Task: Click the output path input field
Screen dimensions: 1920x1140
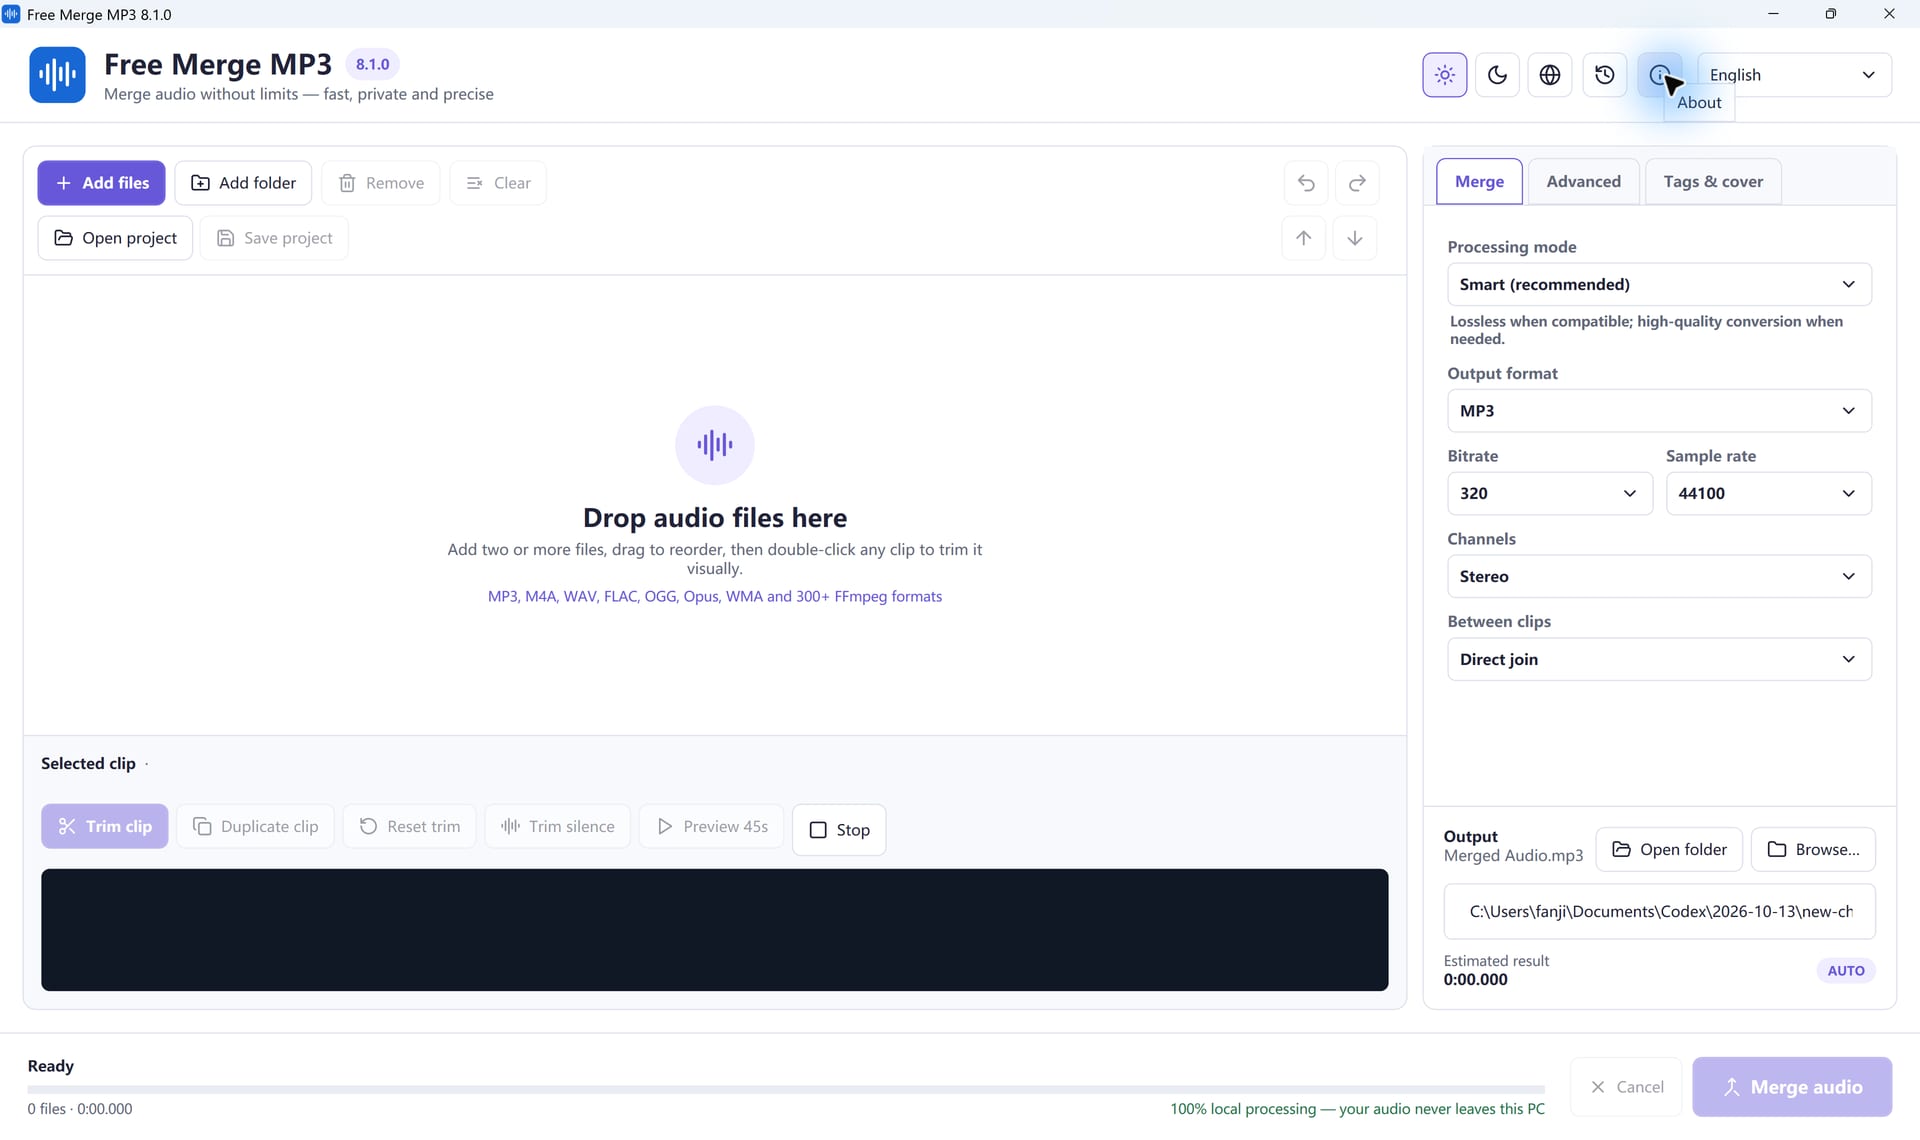Action: [x=1659, y=911]
